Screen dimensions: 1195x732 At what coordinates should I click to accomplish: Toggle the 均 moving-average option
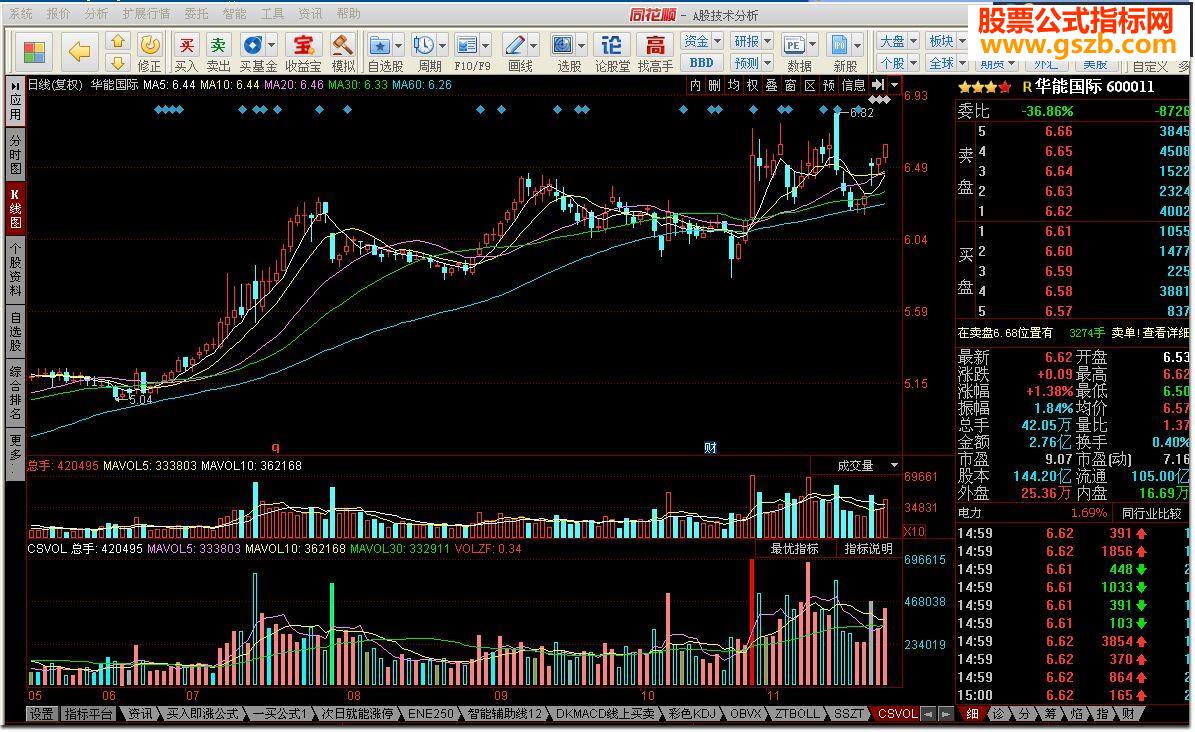733,85
